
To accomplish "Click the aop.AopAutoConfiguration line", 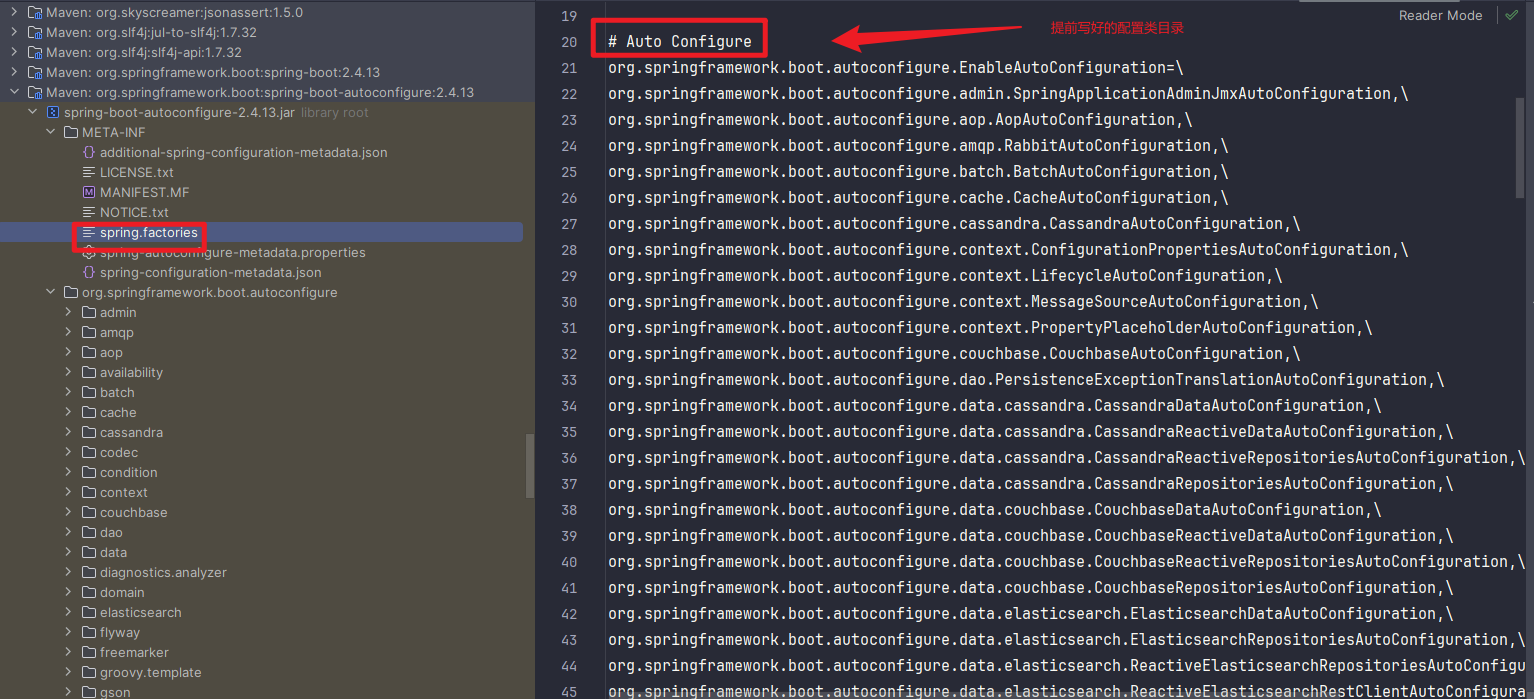I will point(900,120).
